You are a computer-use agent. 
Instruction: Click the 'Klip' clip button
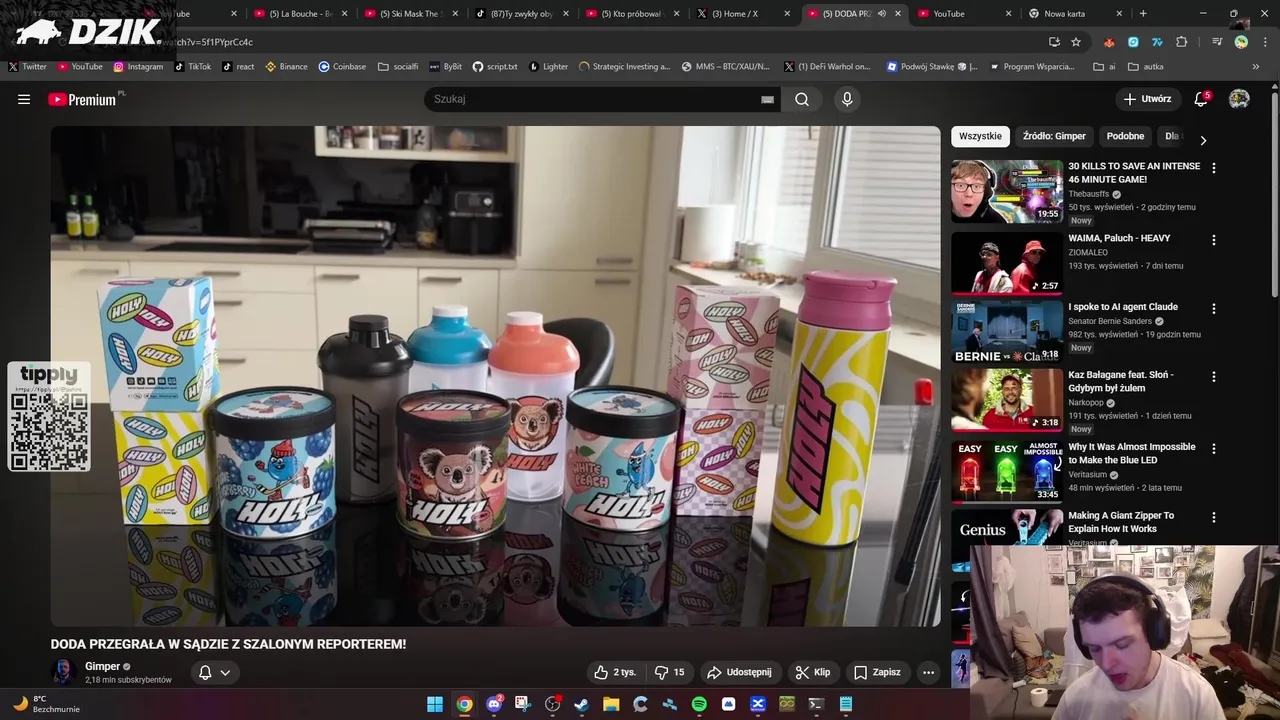(x=812, y=672)
